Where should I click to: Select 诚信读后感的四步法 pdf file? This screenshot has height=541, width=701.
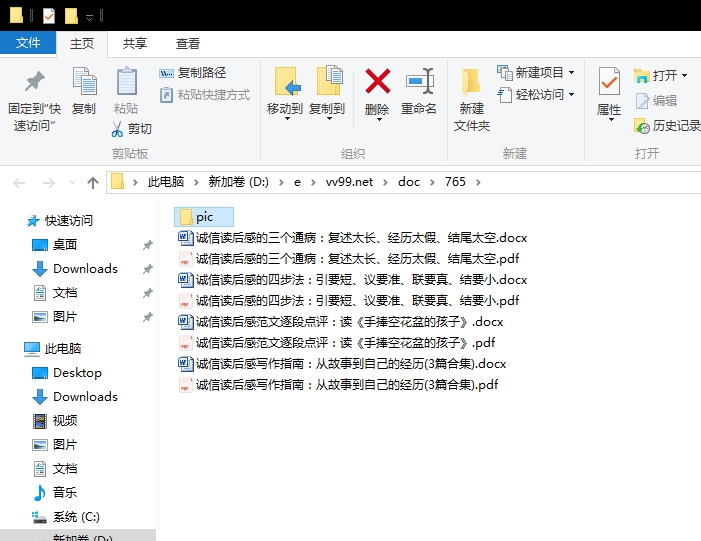(x=349, y=300)
